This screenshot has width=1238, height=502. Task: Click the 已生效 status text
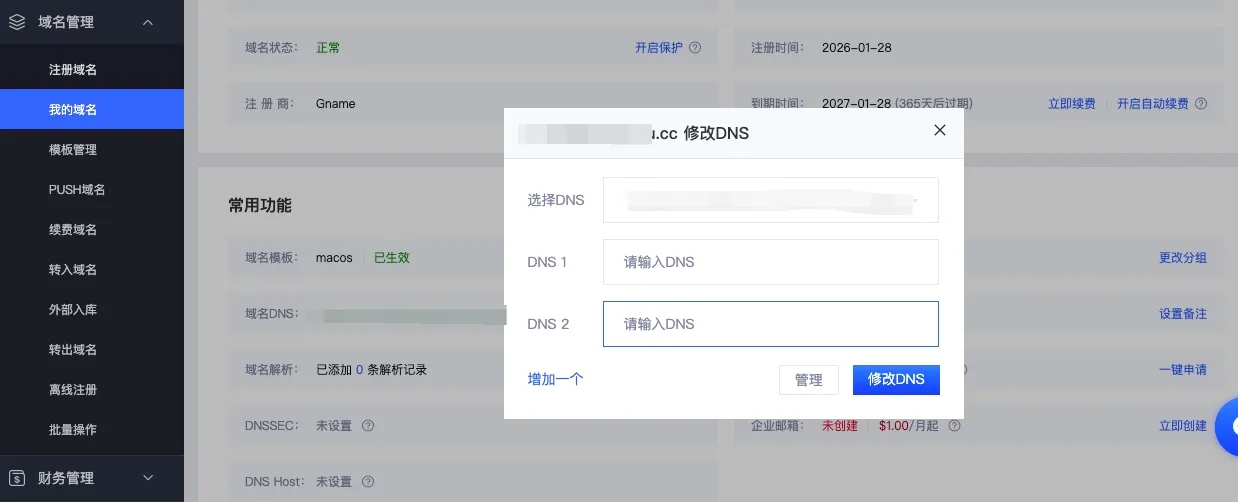click(x=392, y=257)
